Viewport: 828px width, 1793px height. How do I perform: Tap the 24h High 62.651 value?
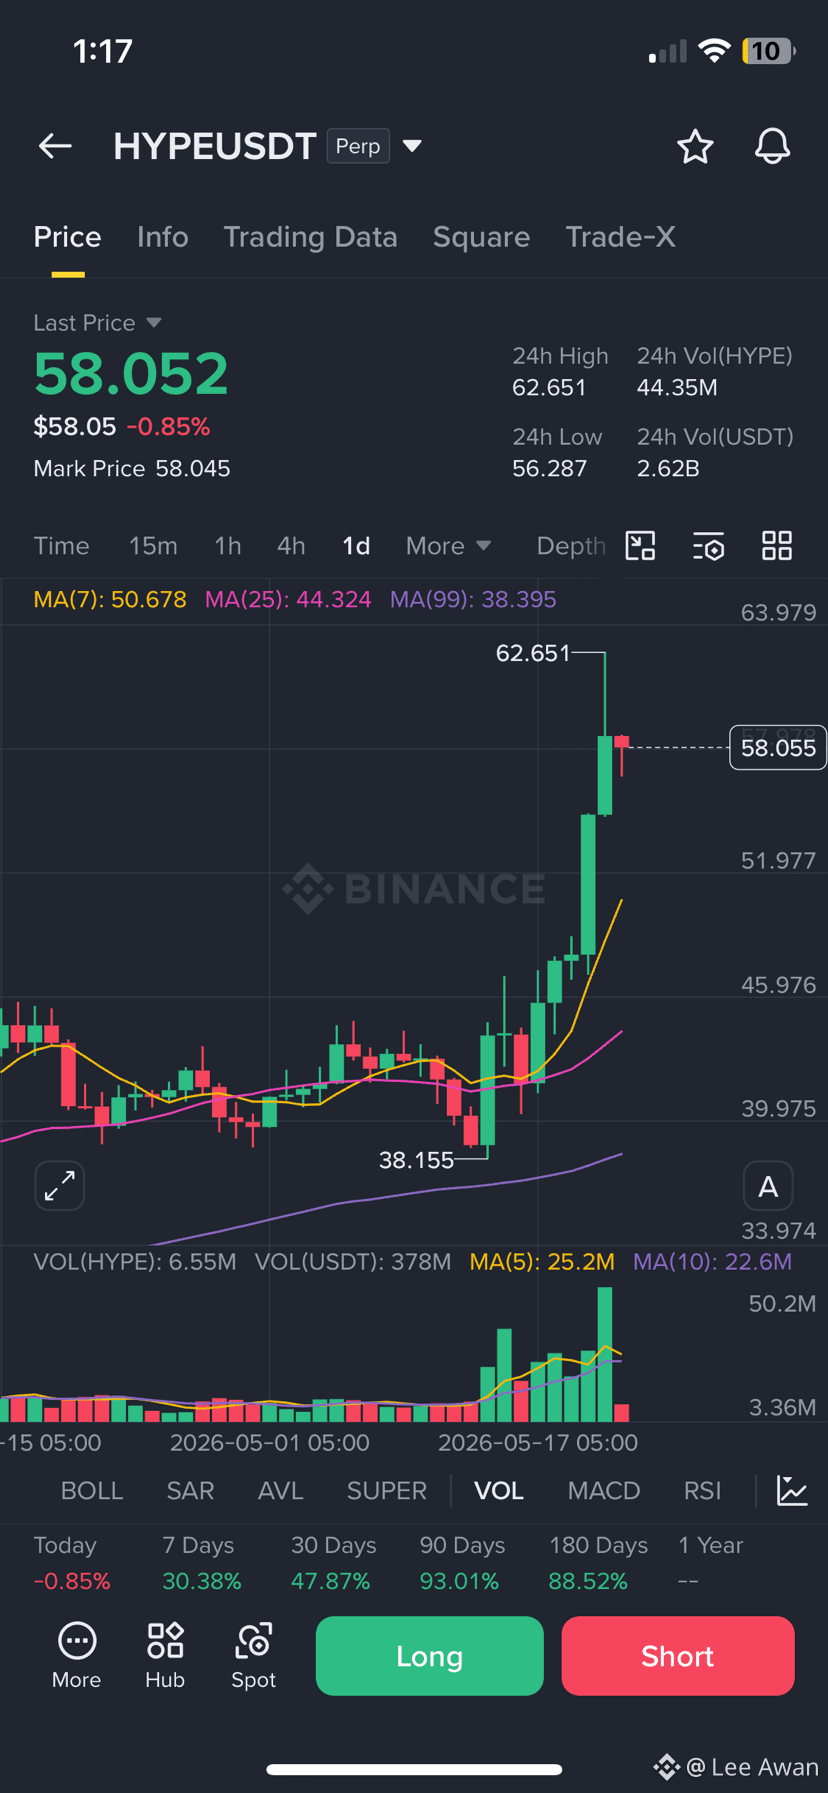[549, 387]
